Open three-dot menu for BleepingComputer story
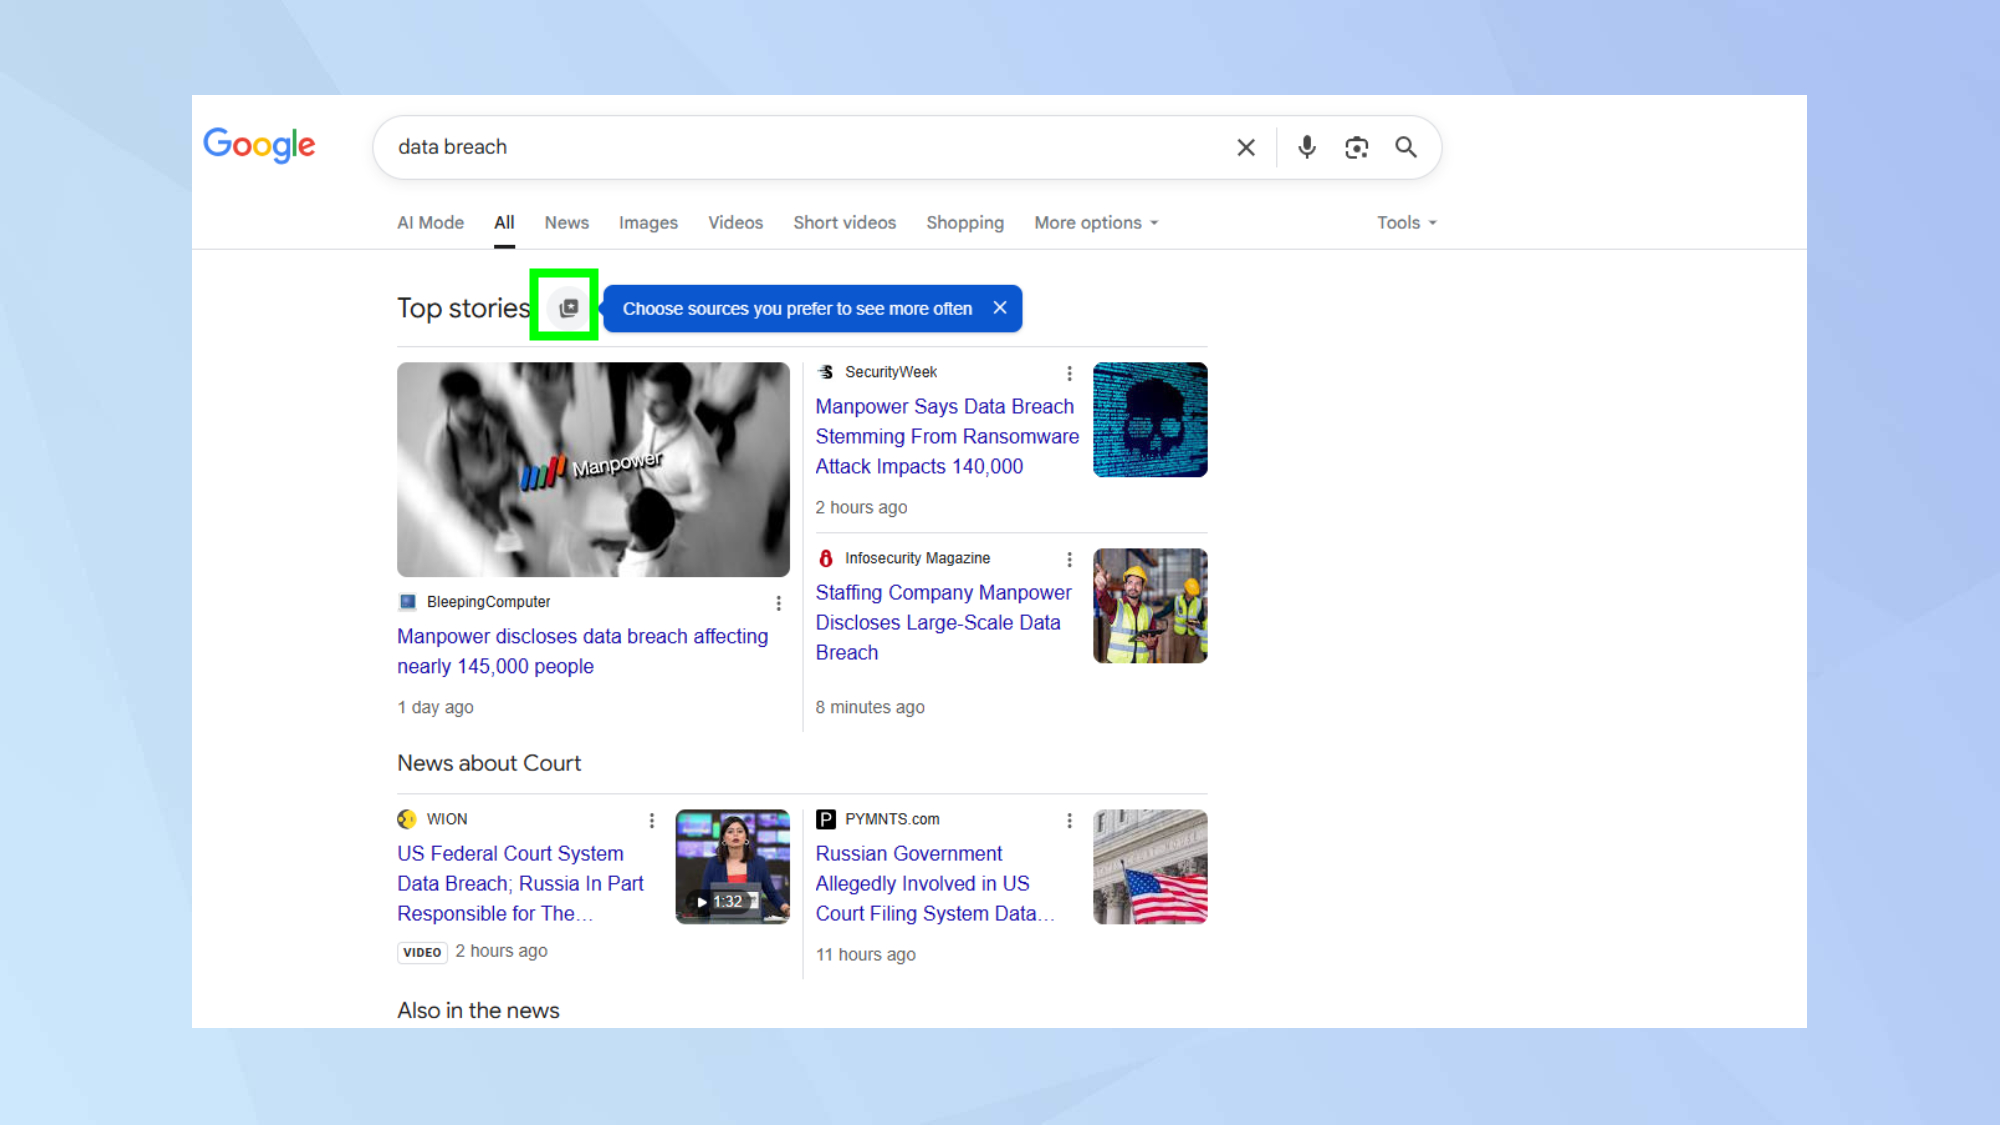 778,603
